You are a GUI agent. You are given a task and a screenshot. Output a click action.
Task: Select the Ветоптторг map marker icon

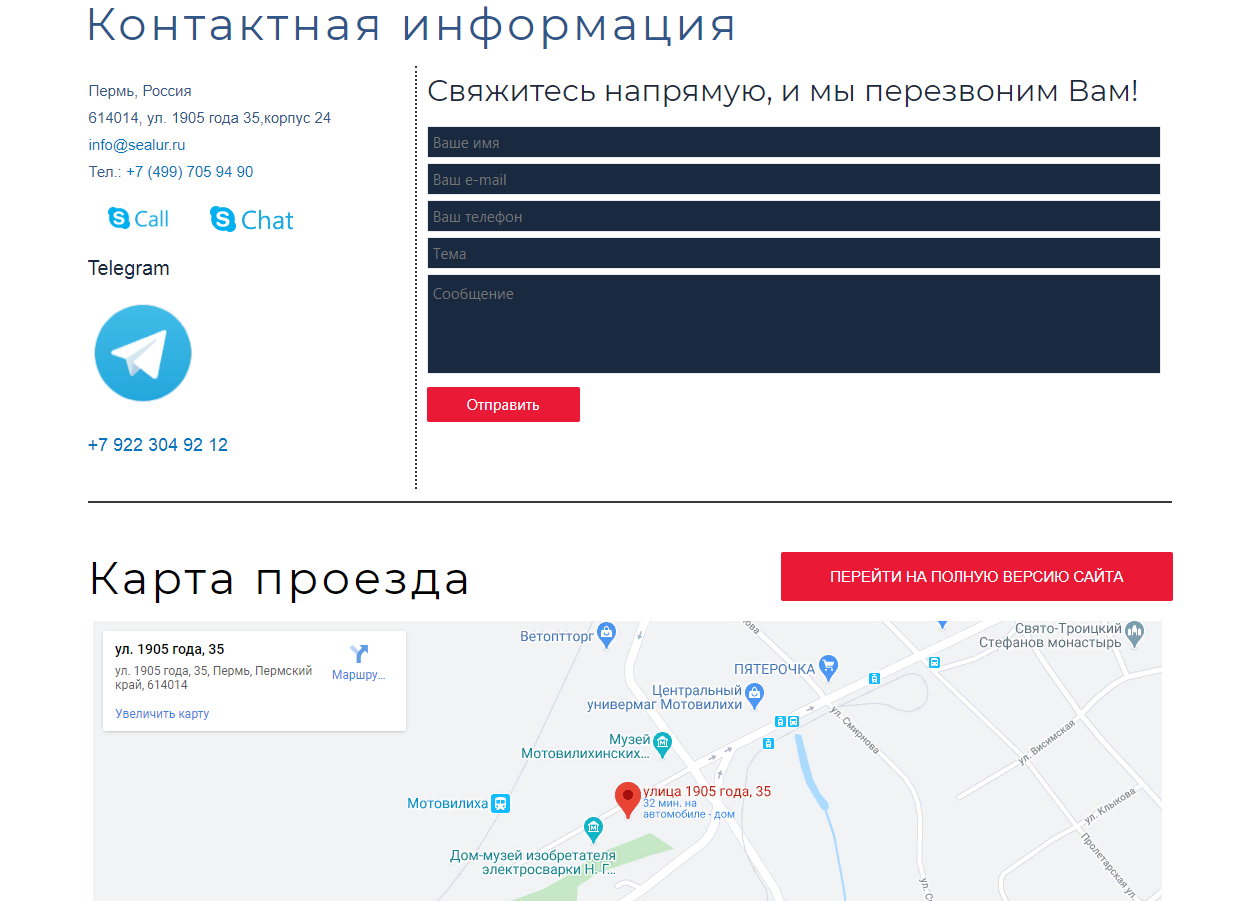(608, 635)
